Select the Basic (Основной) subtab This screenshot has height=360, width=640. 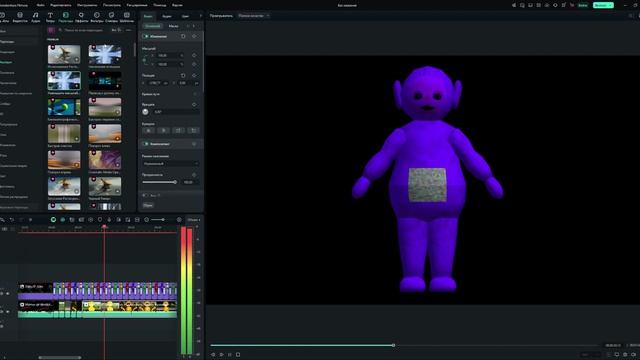pos(152,26)
